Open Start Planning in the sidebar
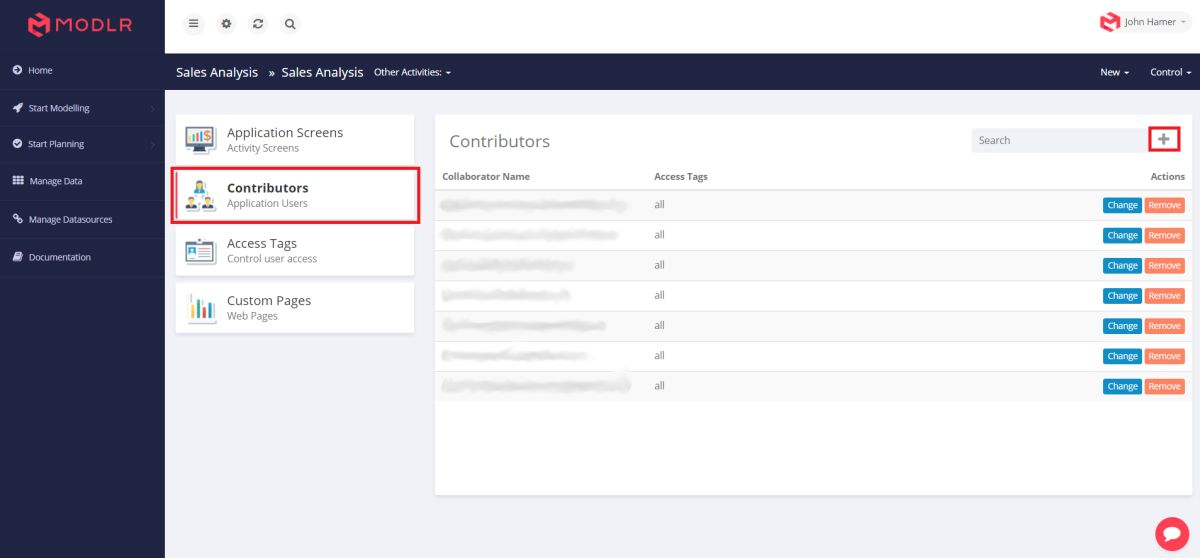Viewport: 1200px width, 558px height. (x=82, y=144)
